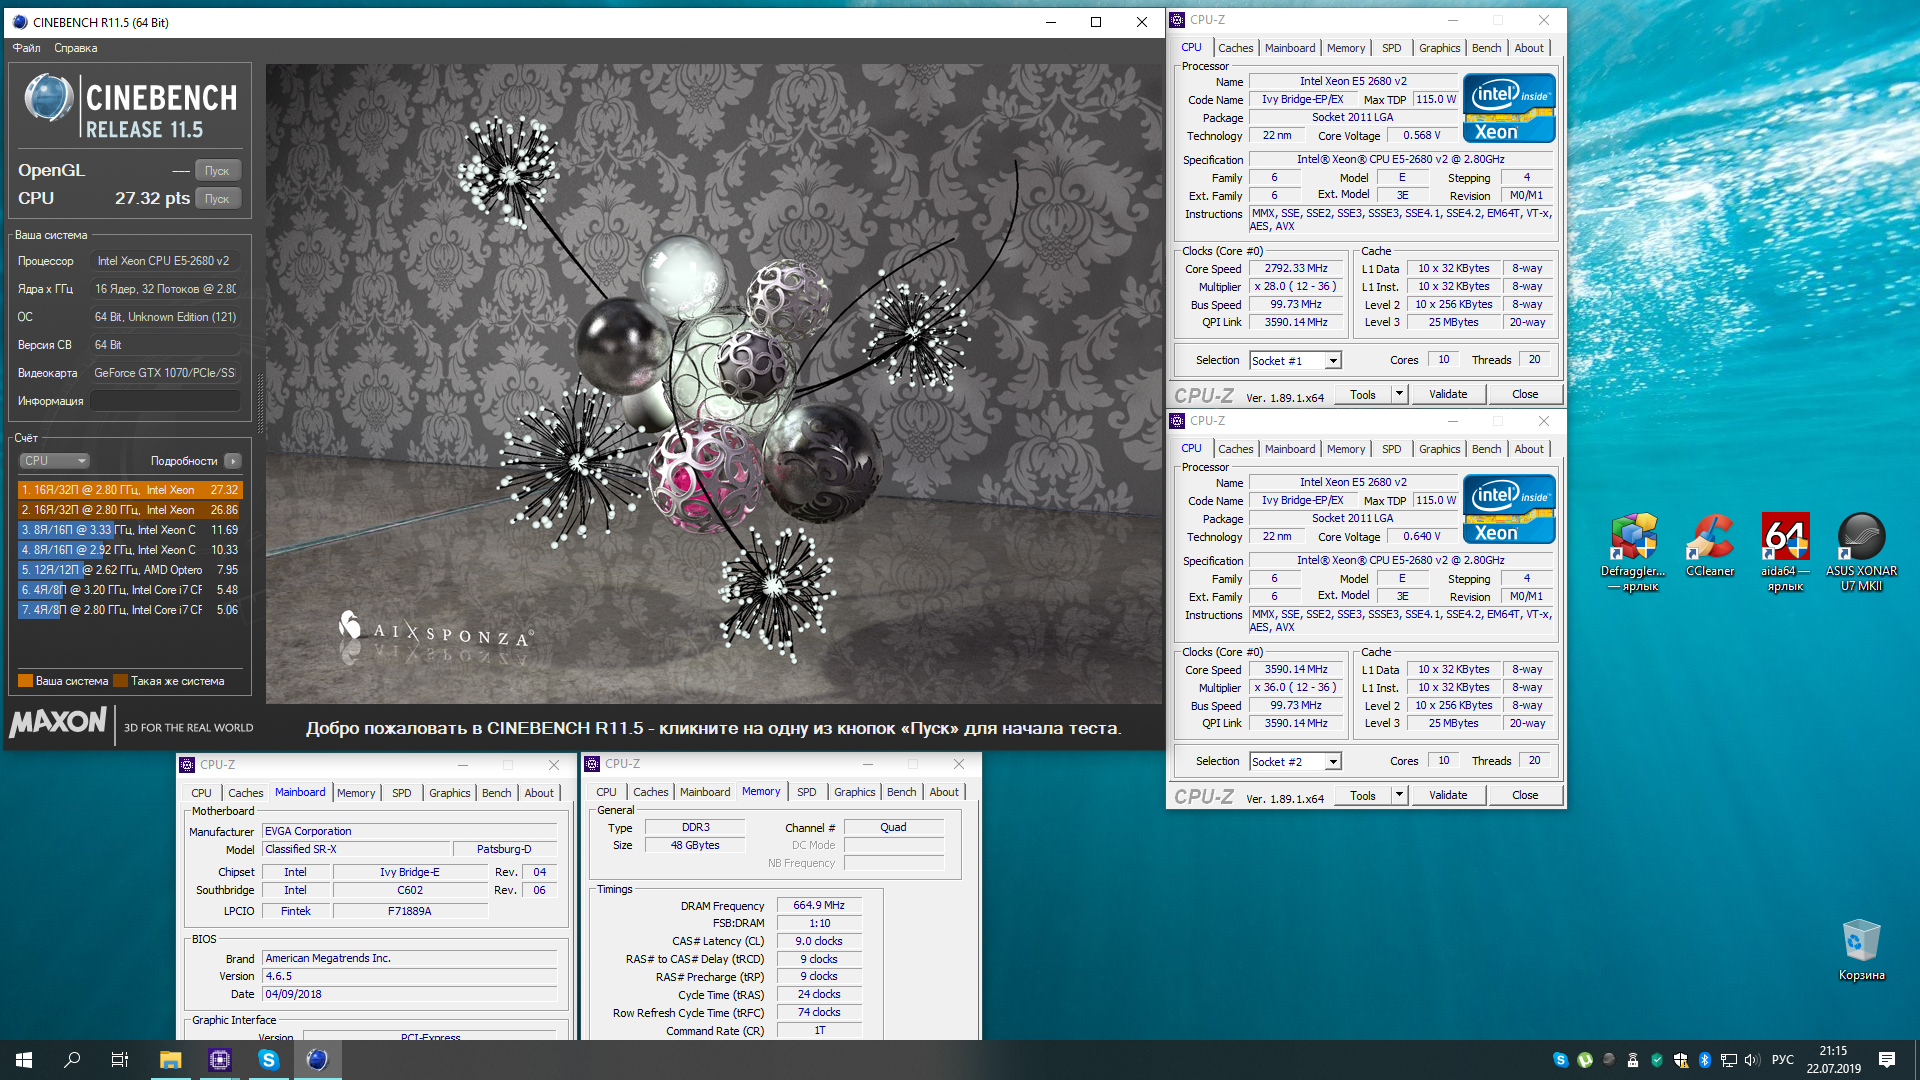The width and height of the screenshot is (1920, 1080).
Task: Click the dark sphere ASUS Xonar tray icon
Action: pyautogui.click(x=1608, y=1060)
